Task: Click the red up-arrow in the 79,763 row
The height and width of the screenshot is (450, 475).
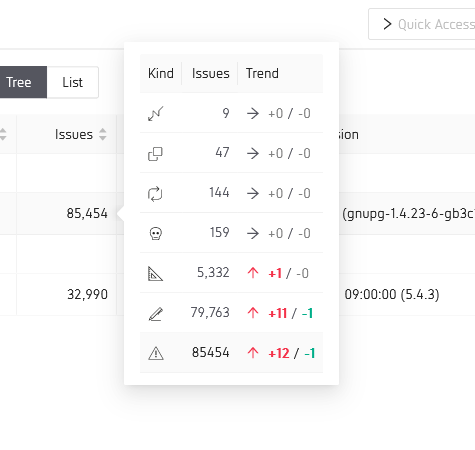Action: tap(253, 313)
